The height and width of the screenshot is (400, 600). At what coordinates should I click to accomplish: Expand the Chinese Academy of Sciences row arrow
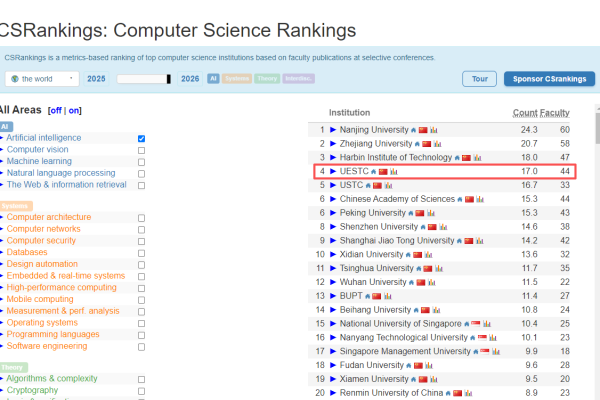(333, 199)
